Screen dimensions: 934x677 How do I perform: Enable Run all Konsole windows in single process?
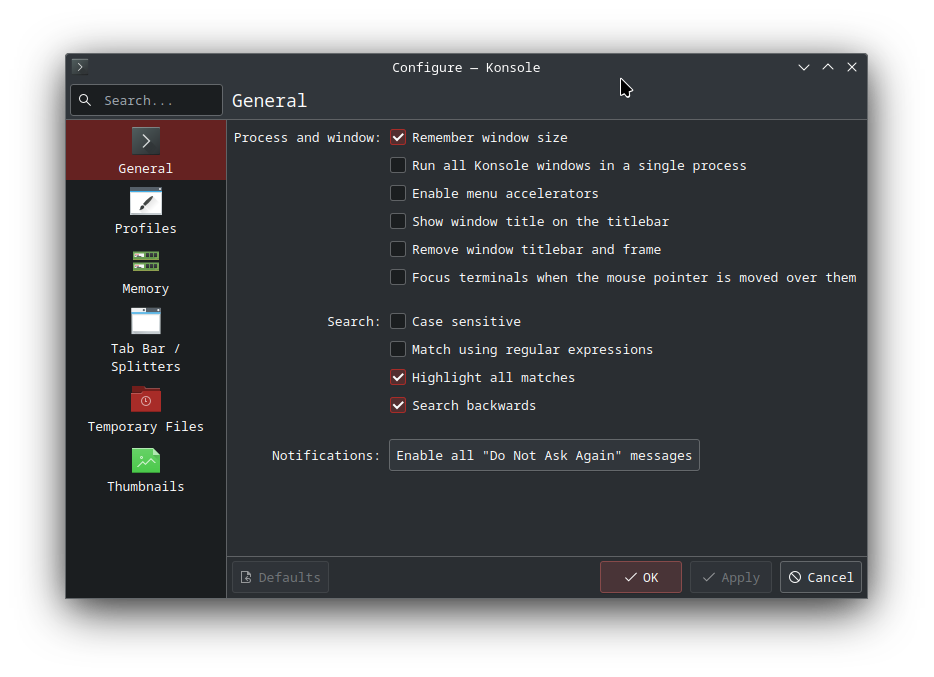(398, 166)
